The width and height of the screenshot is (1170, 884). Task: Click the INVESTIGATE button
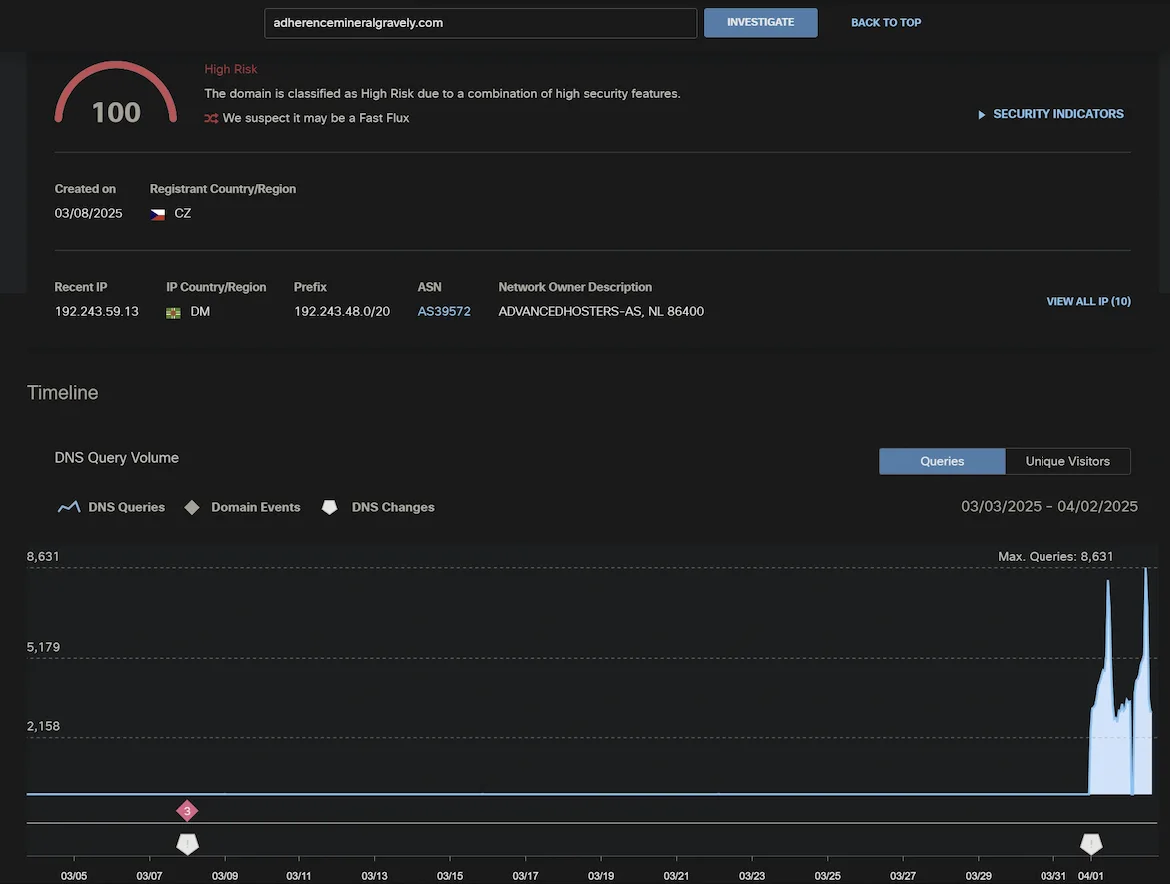coord(760,22)
